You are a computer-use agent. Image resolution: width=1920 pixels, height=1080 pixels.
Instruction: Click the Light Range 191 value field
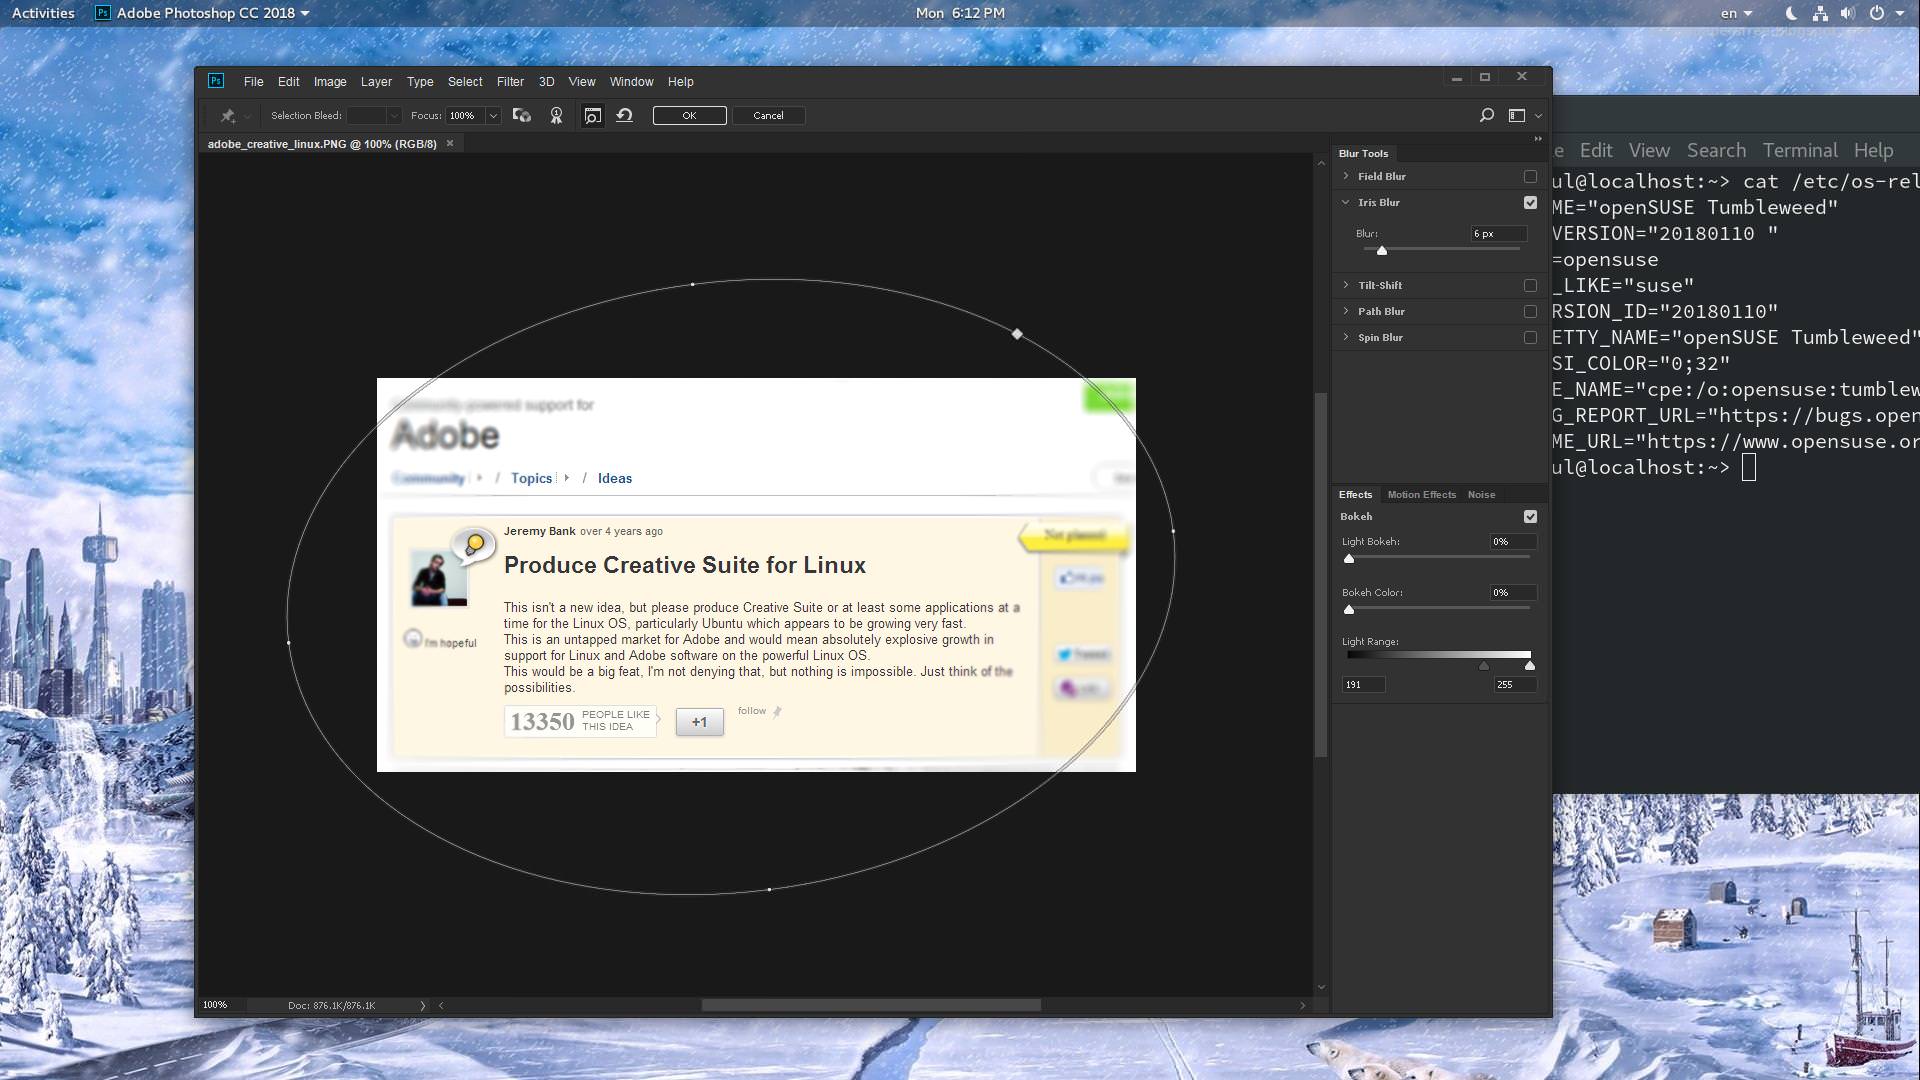tap(1363, 685)
